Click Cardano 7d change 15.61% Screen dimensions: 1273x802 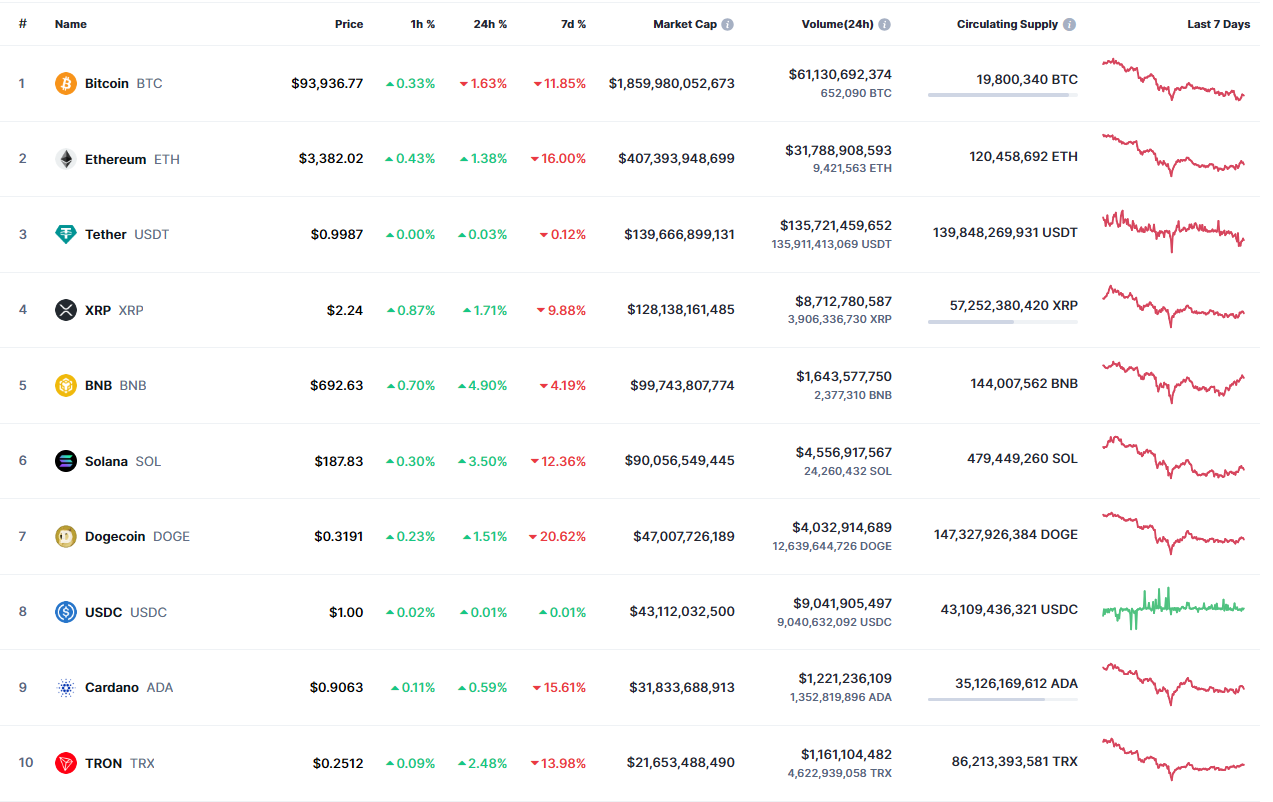click(x=559, y=687)
